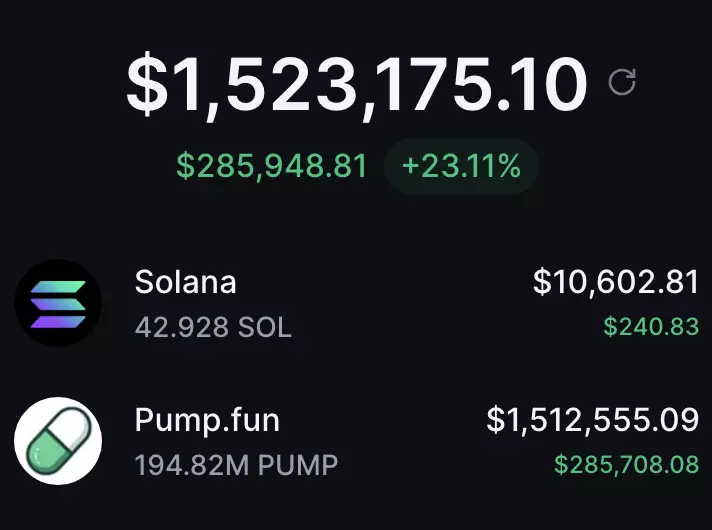The image size is (712, 530).
Task: Tap the +23.11% change badge
Action: 461,166
